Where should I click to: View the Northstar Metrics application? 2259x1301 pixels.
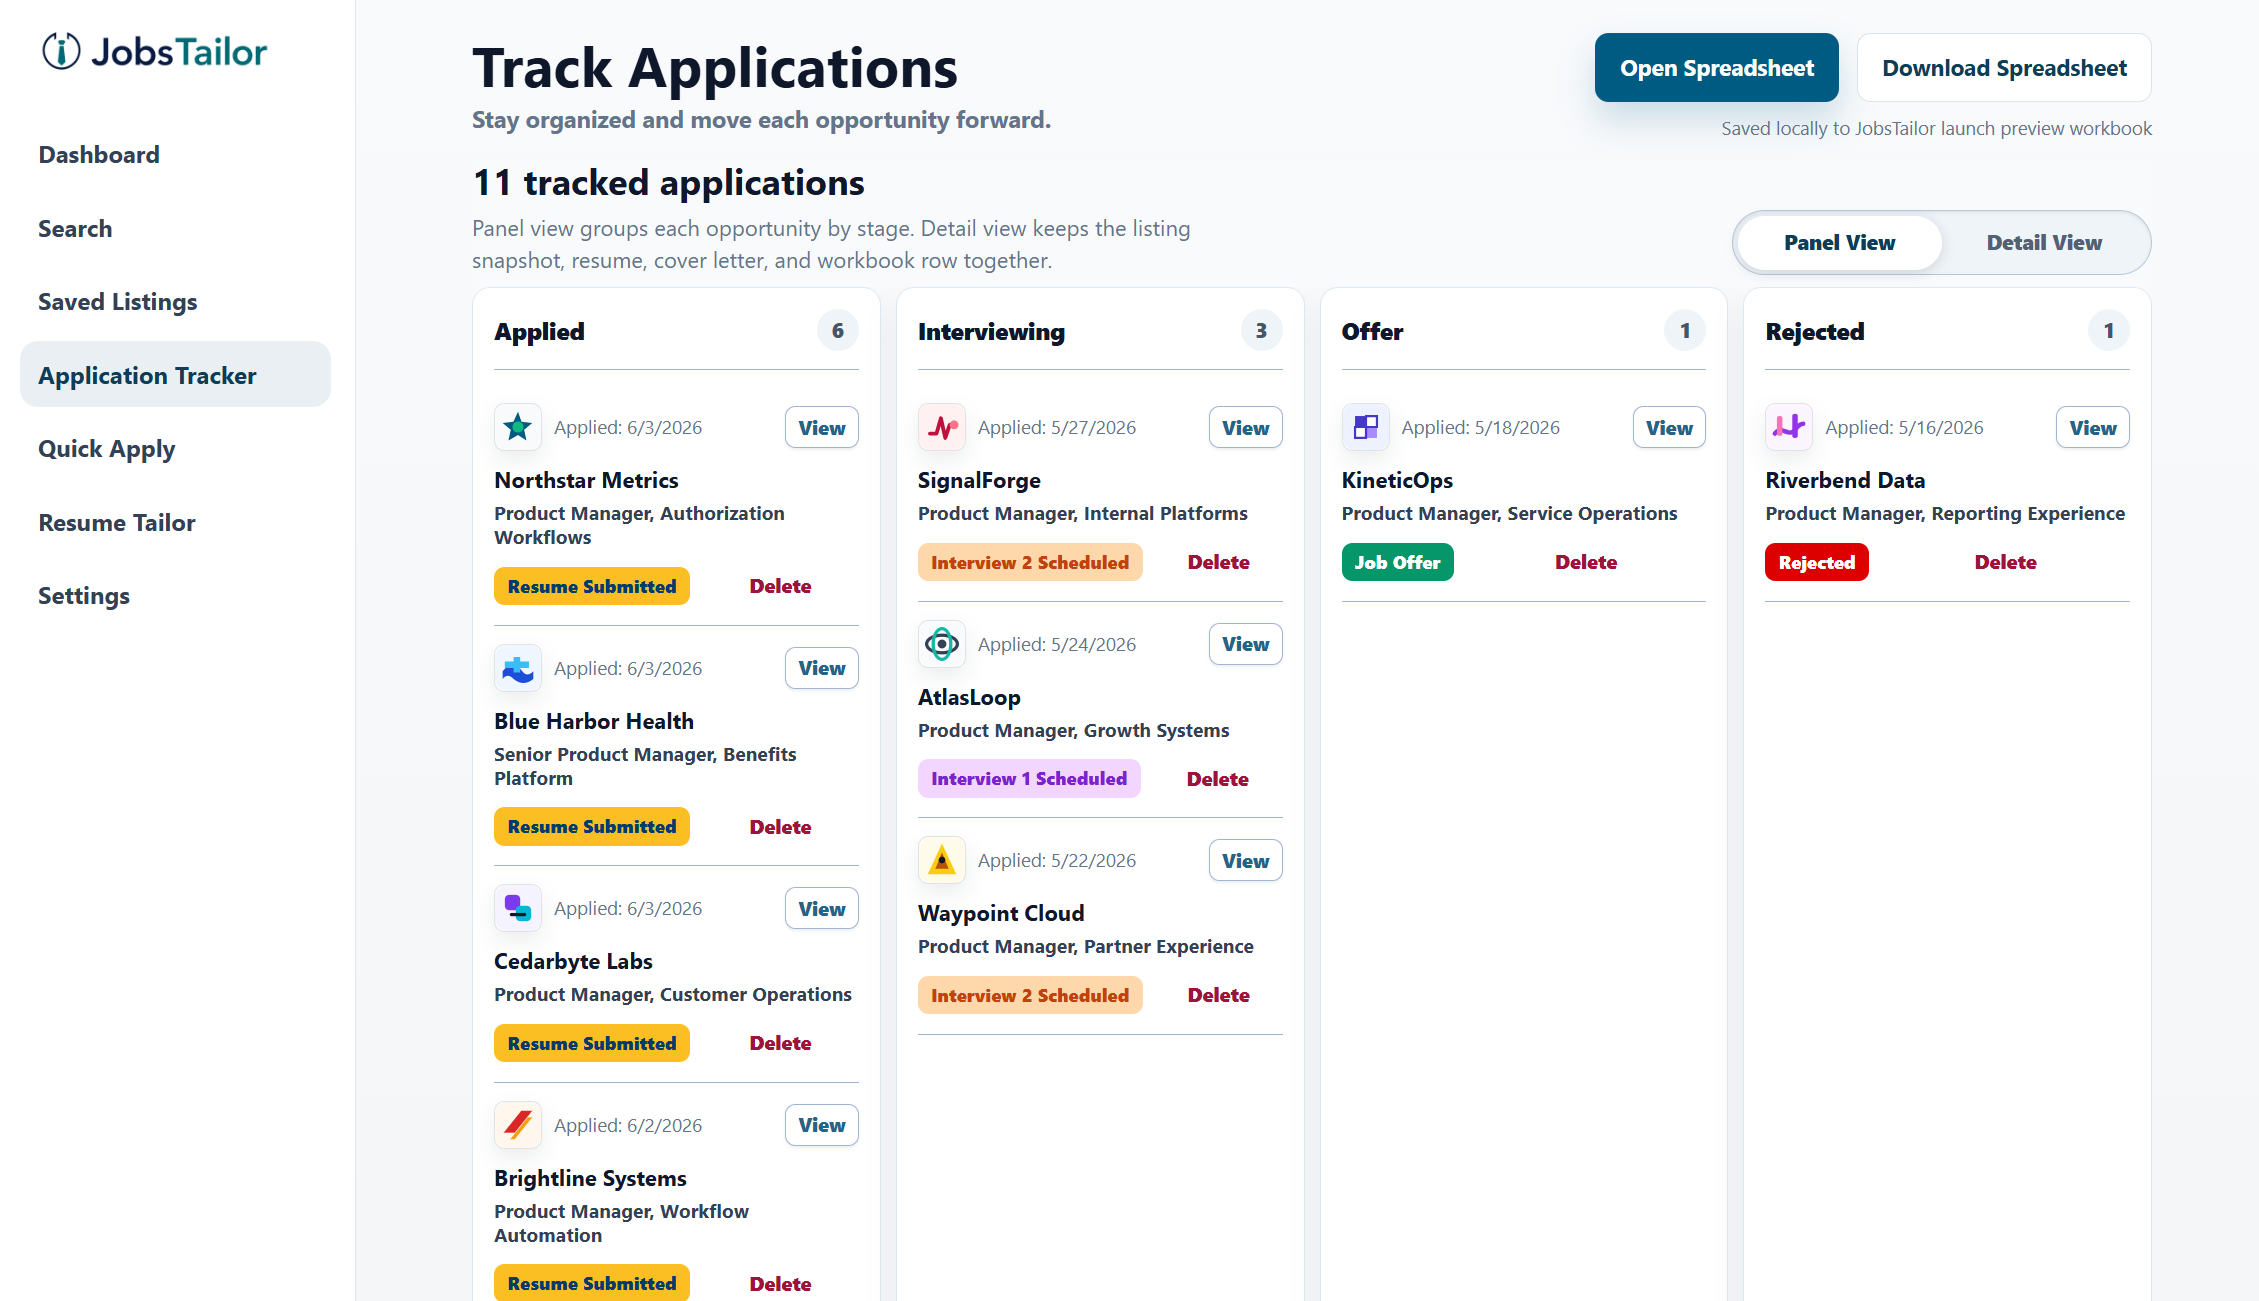(822, 427)
